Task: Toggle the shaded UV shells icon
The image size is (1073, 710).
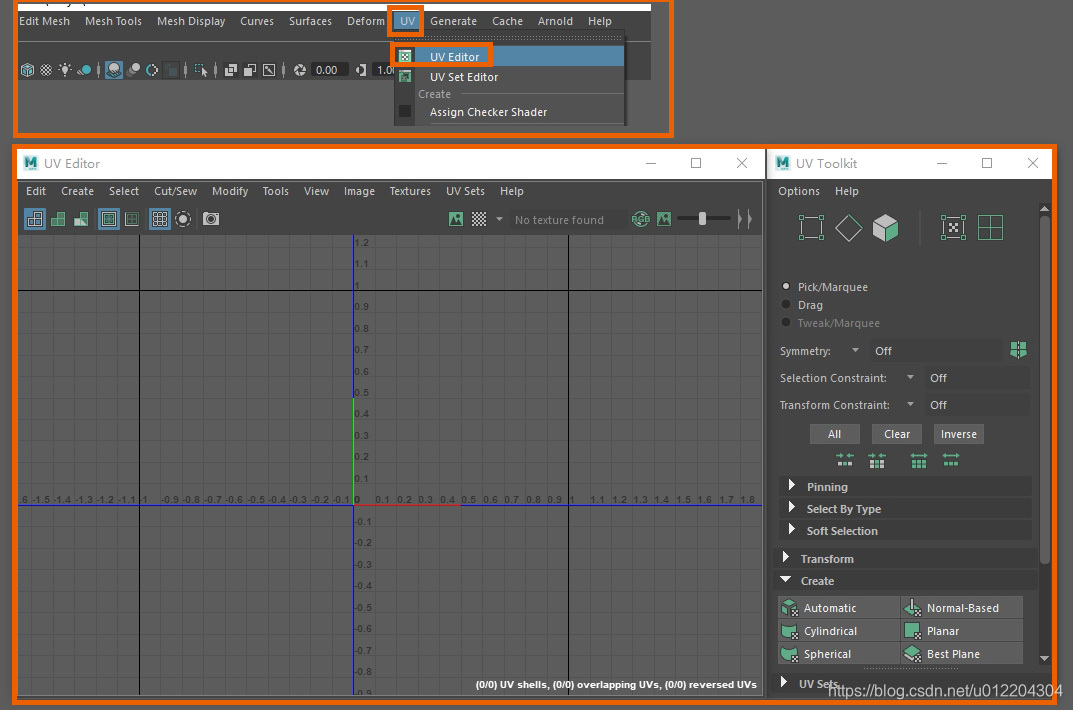Action: coord(58,219)
